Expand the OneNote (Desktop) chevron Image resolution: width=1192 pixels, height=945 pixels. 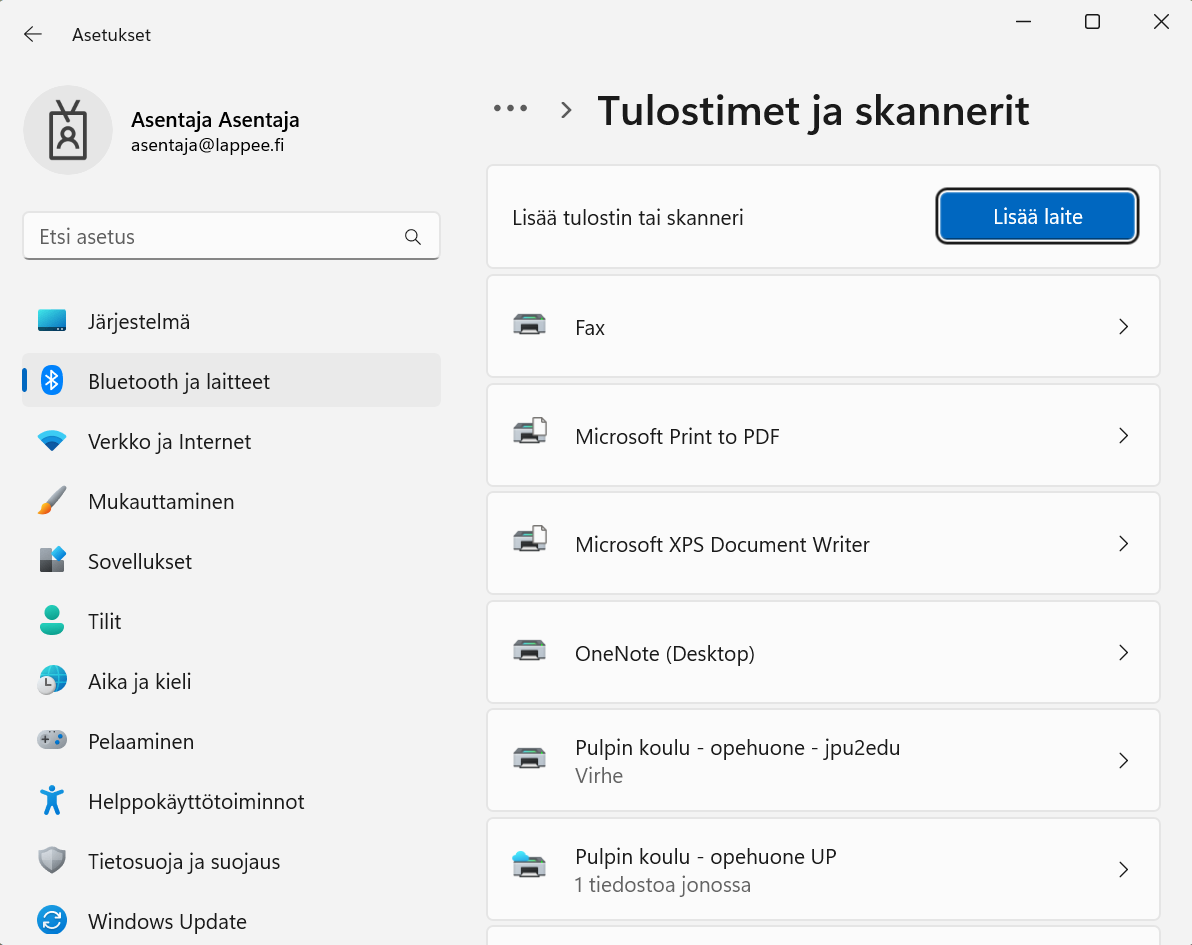point(1124,652)
